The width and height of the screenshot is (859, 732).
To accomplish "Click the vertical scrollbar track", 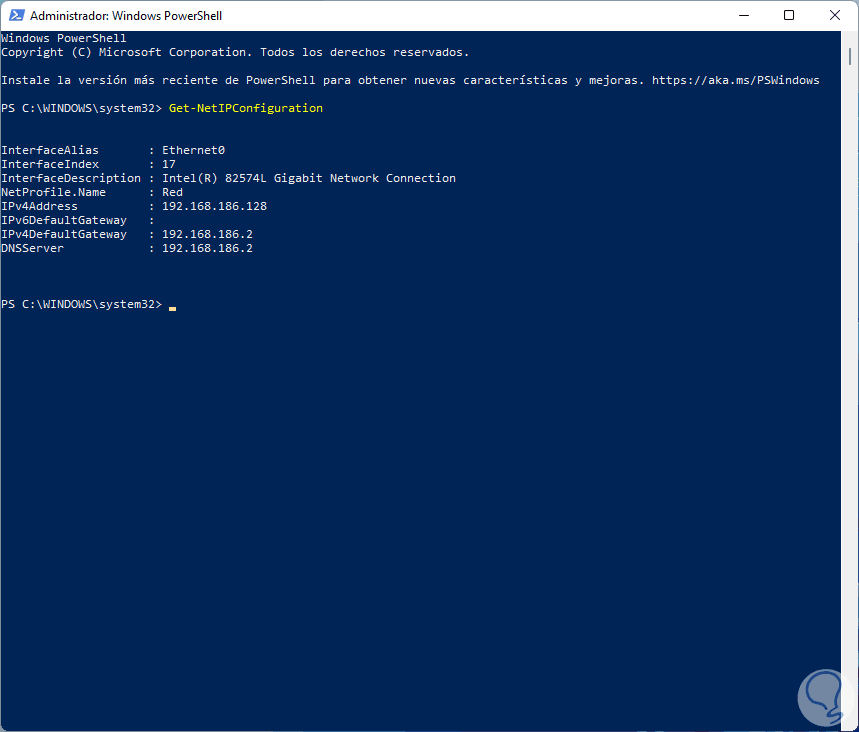I will point(851,400).
